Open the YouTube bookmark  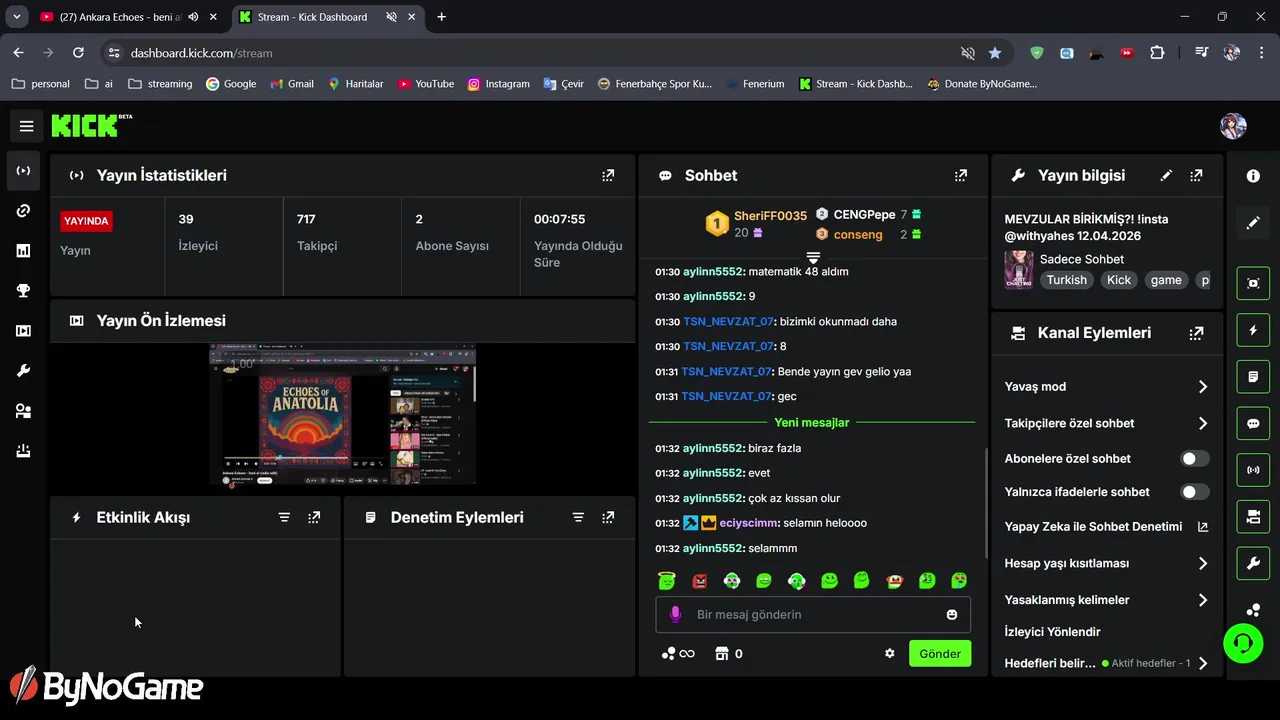click(425, 84)
